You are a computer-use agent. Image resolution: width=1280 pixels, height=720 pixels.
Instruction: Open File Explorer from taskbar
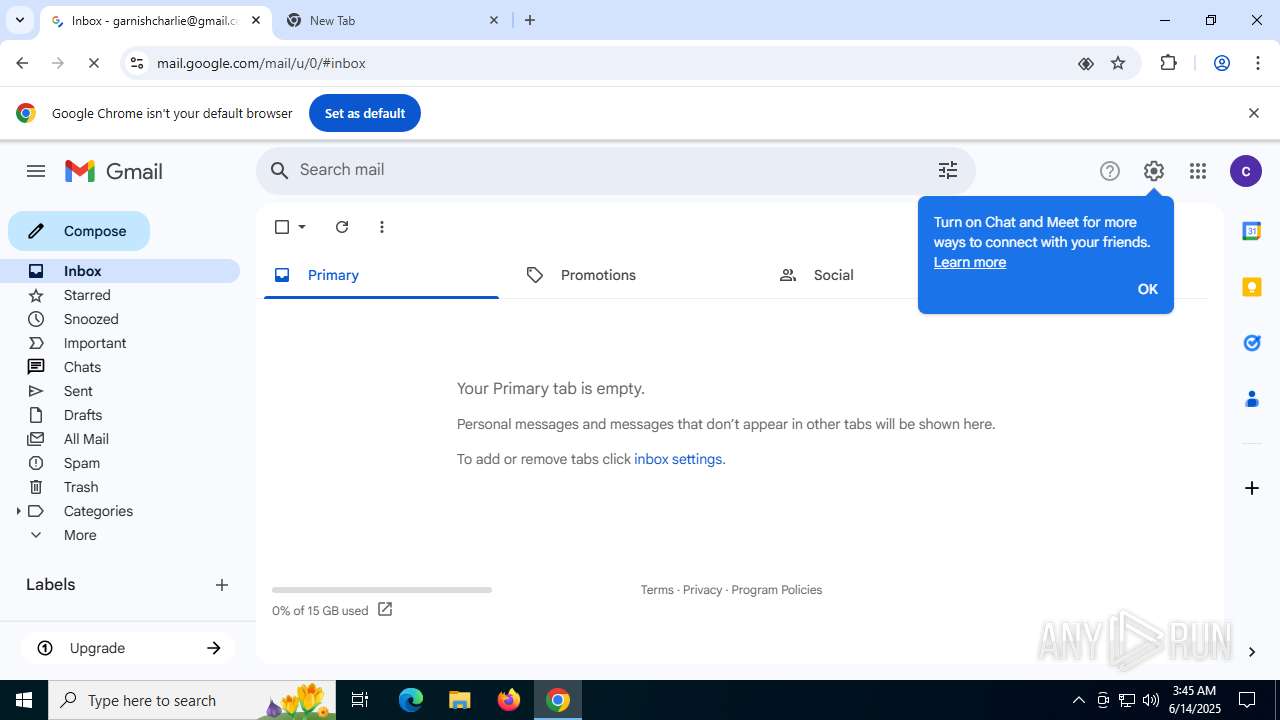click(459, 700)
